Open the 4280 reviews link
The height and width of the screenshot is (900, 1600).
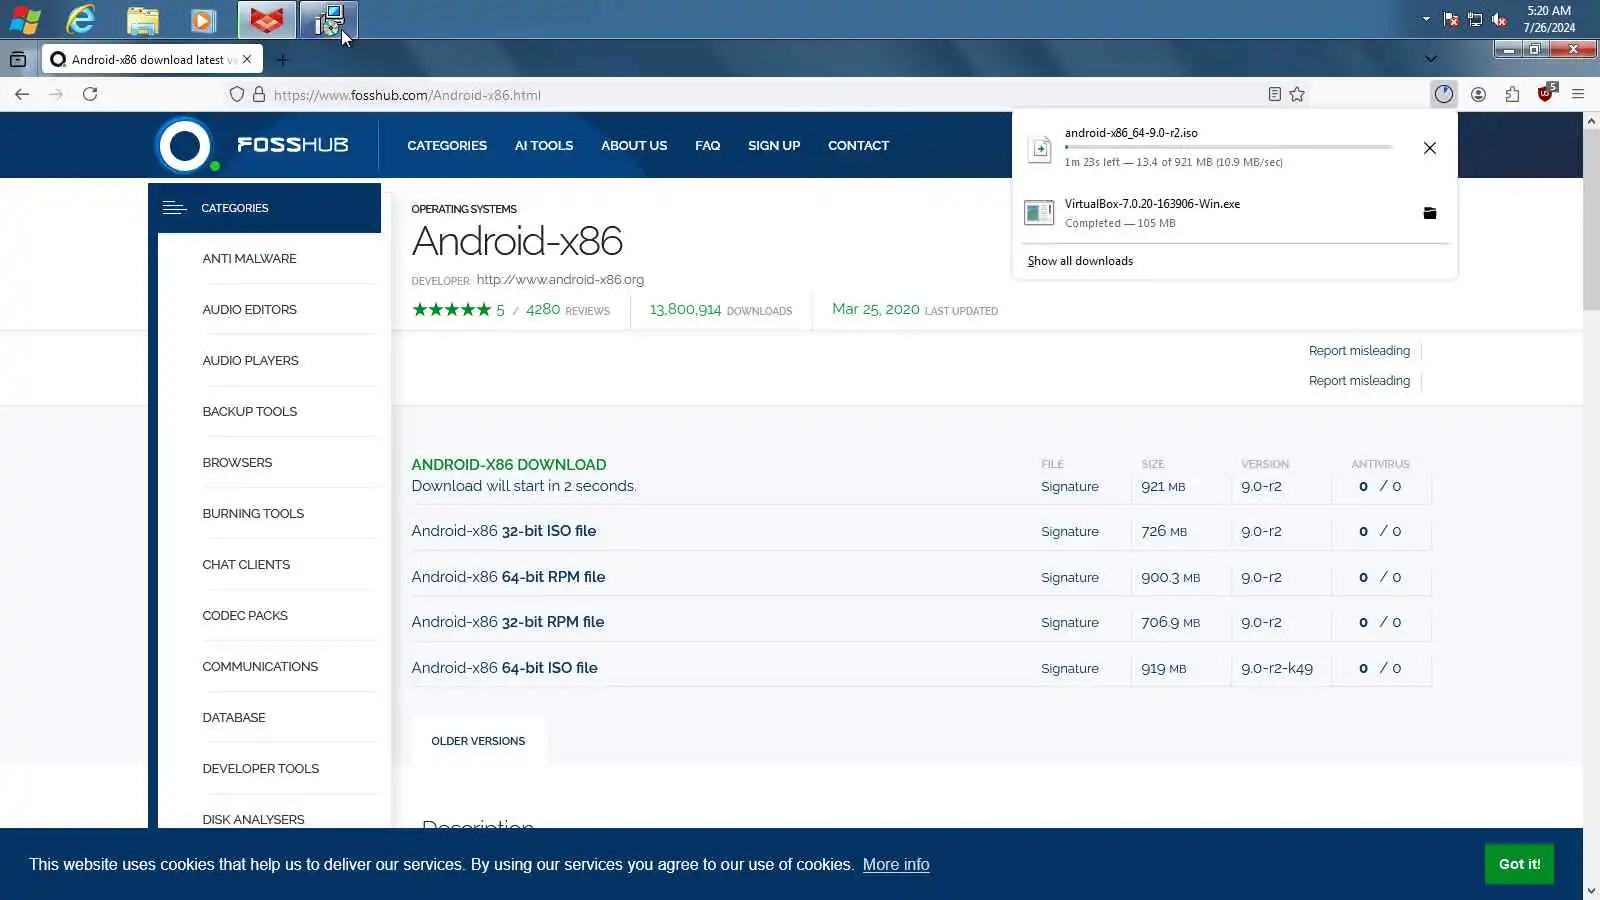point(568,310)
